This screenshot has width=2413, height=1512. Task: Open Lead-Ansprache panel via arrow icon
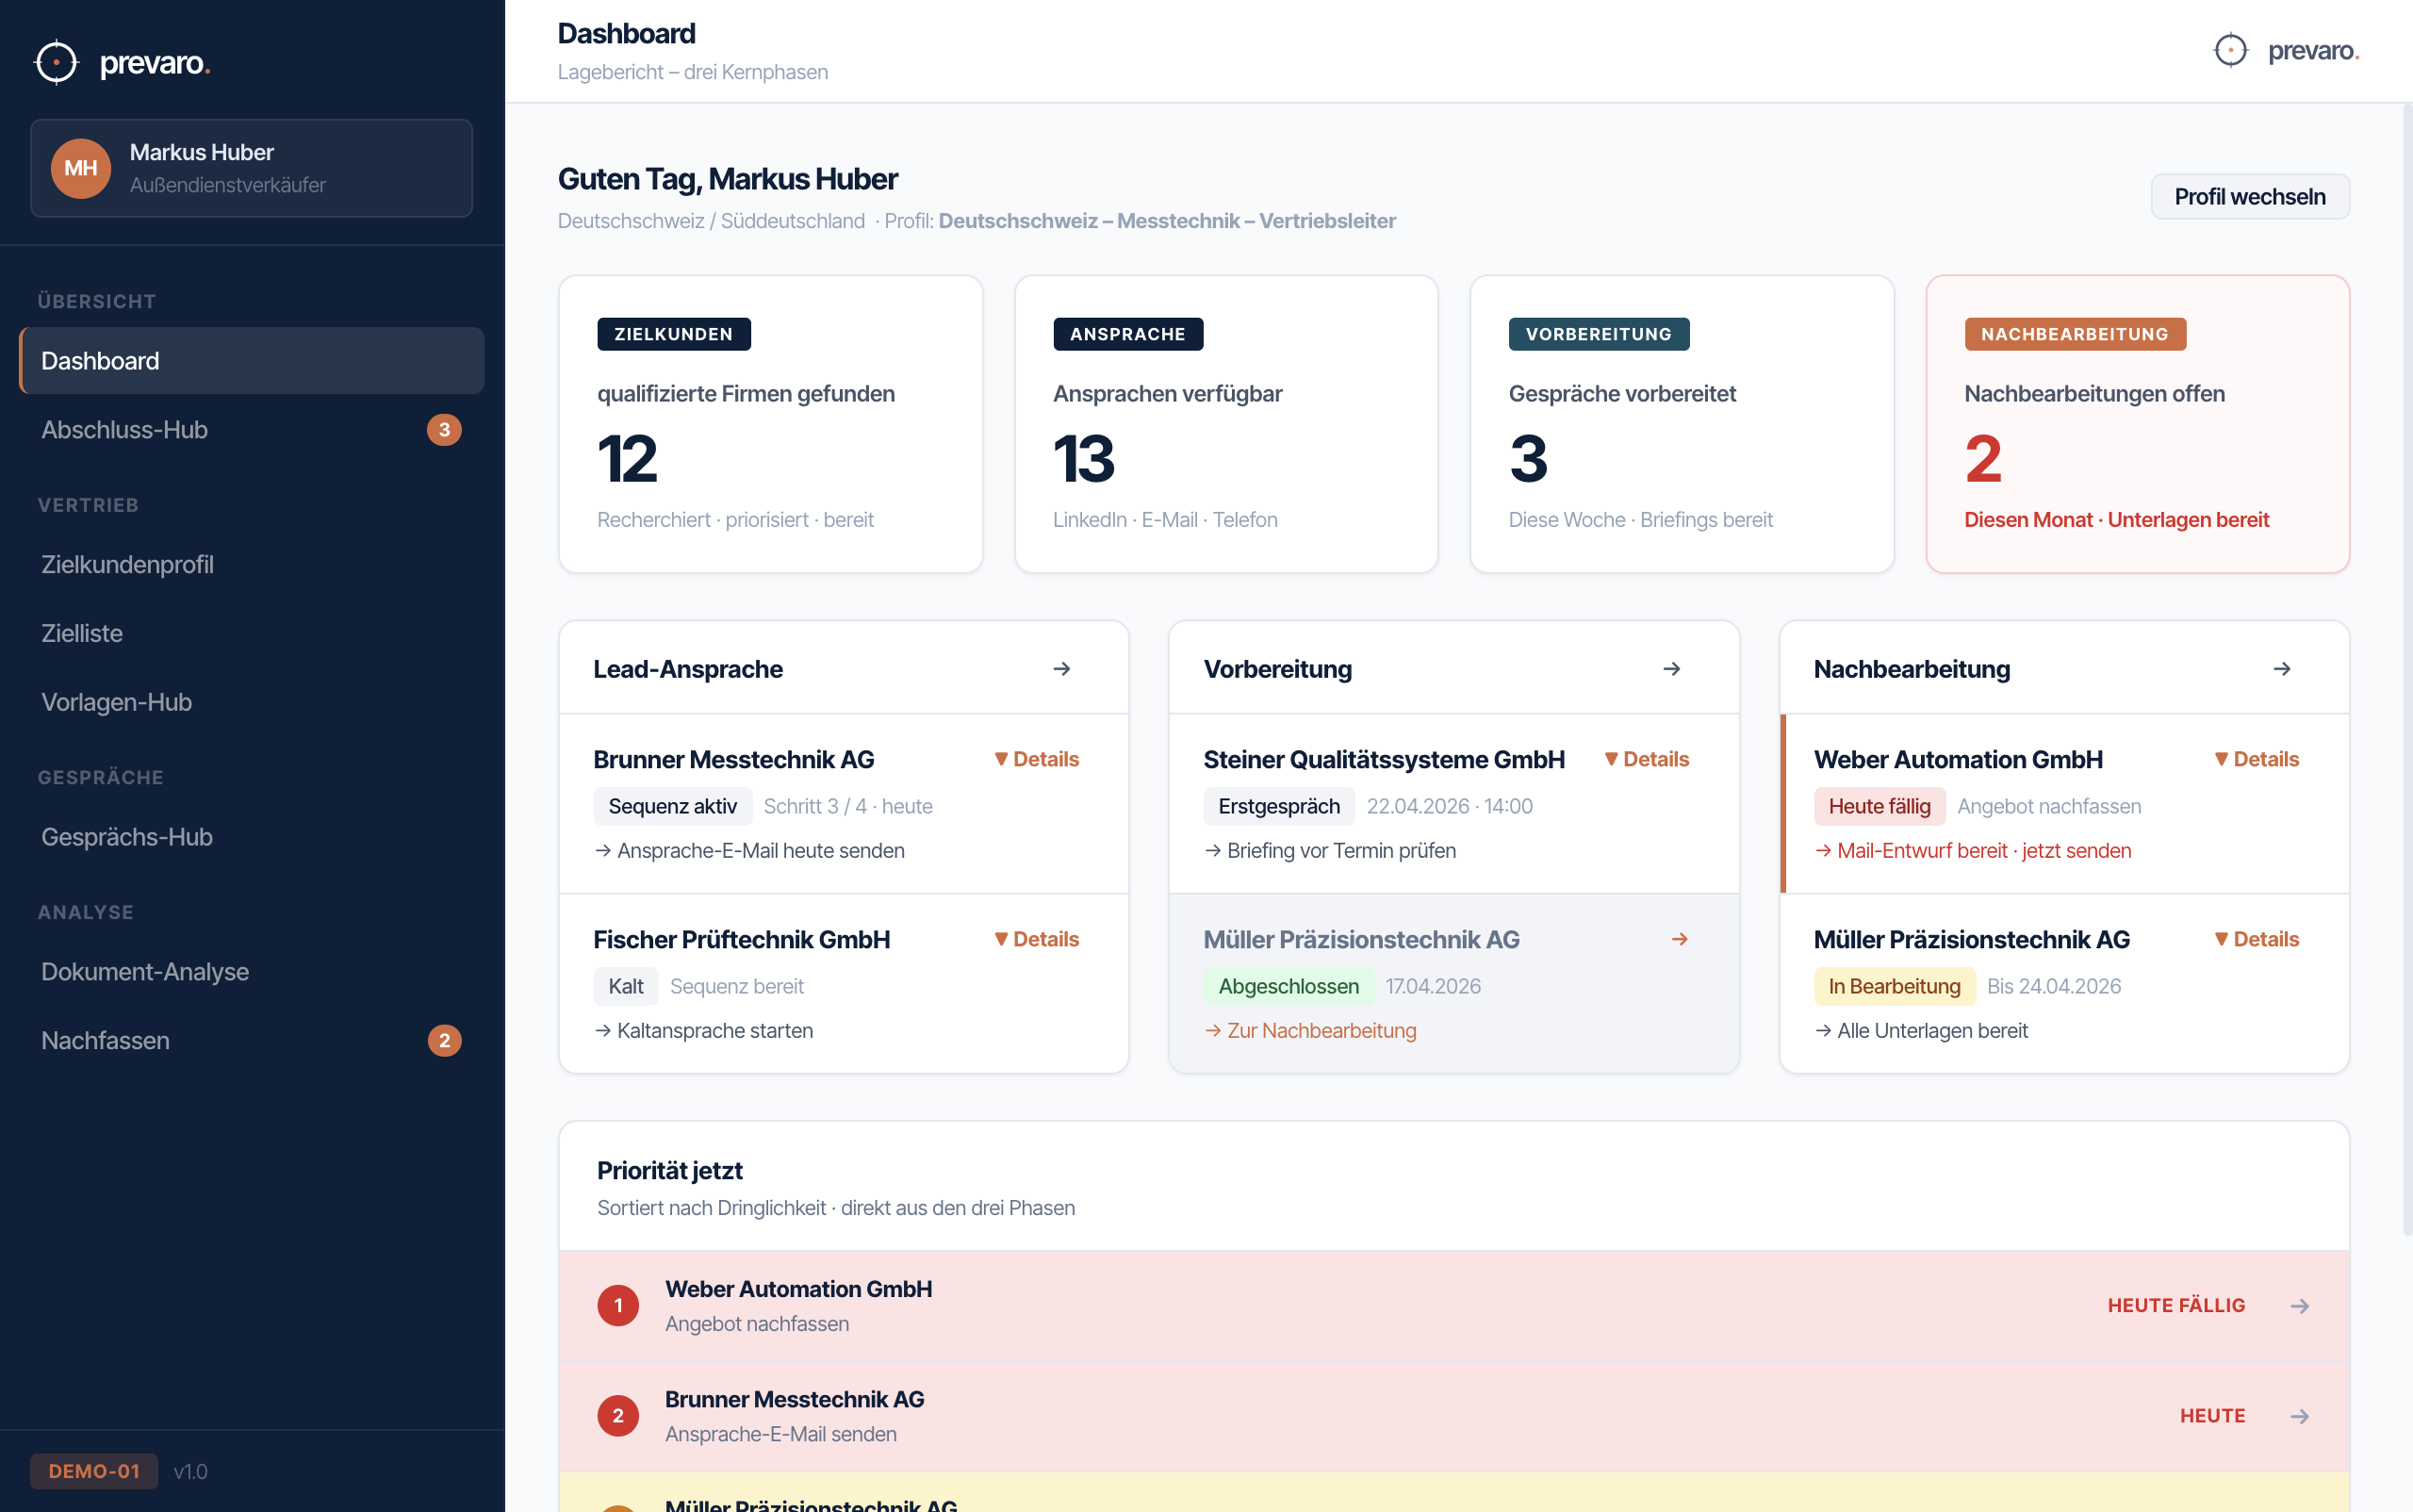[1061, 669]
